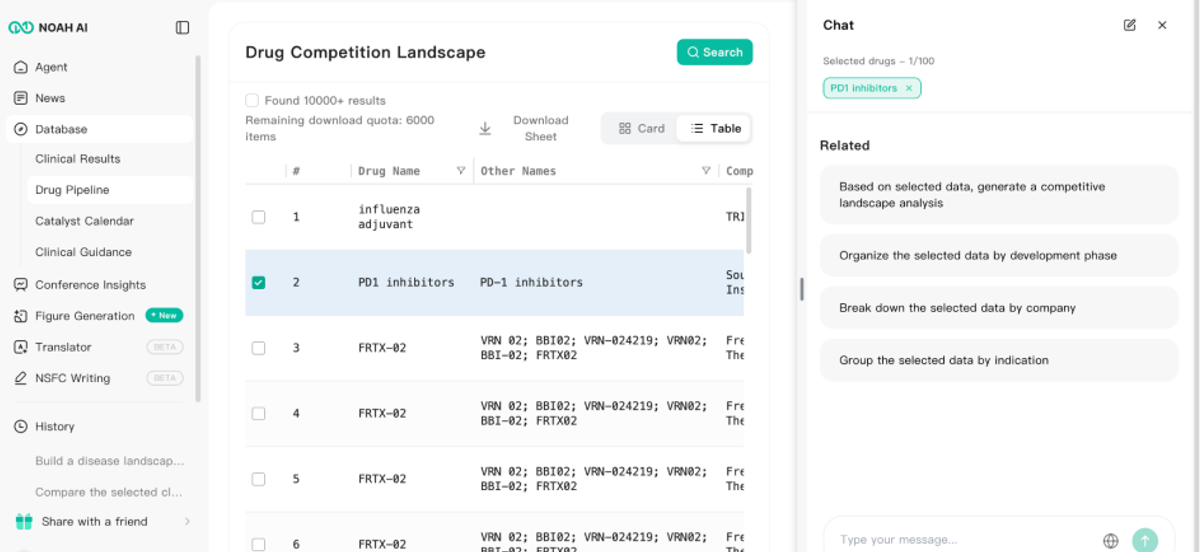Switch to Table view
Image resolution: width=1200 pixels, height=552 pixels.
(x=715, y=128)
